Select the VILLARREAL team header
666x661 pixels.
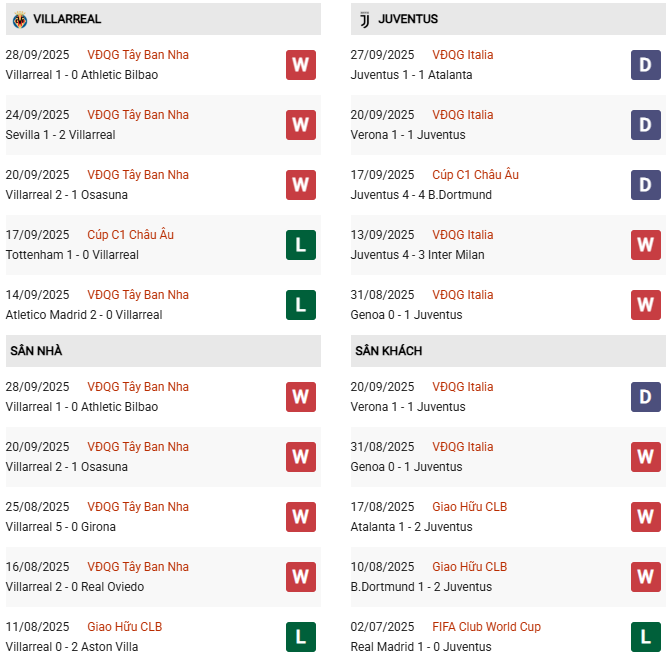click(x=67, y=19)
